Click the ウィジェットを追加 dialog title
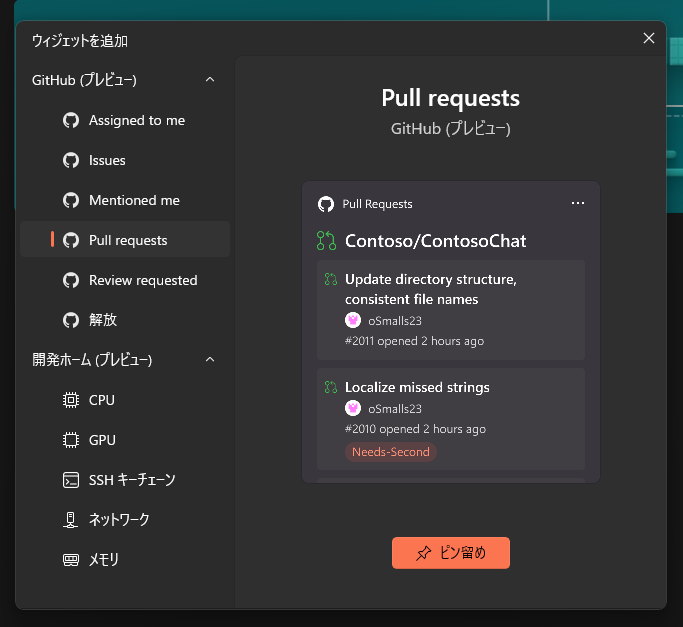Viewport: 683px width, 627px height. click(80, 41)
